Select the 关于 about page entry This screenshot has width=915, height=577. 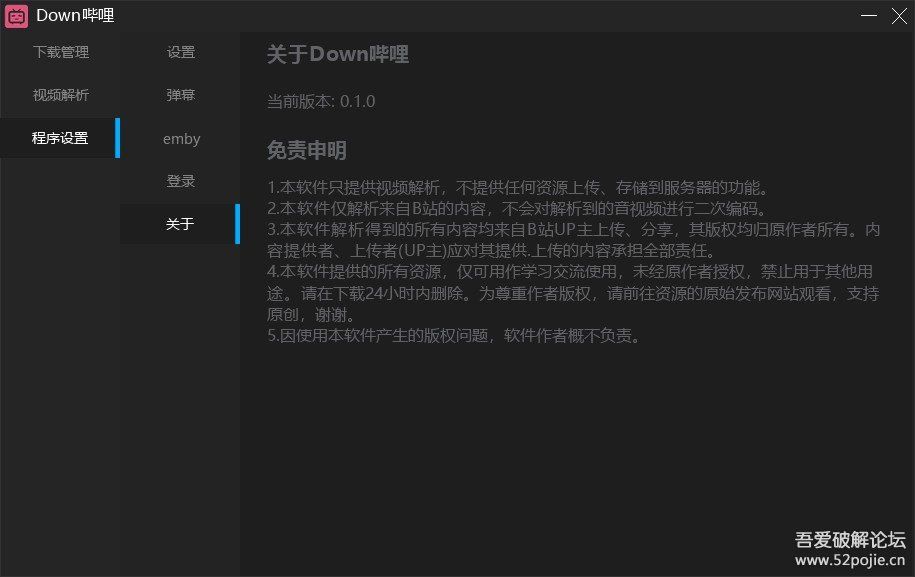pos(180,224)
